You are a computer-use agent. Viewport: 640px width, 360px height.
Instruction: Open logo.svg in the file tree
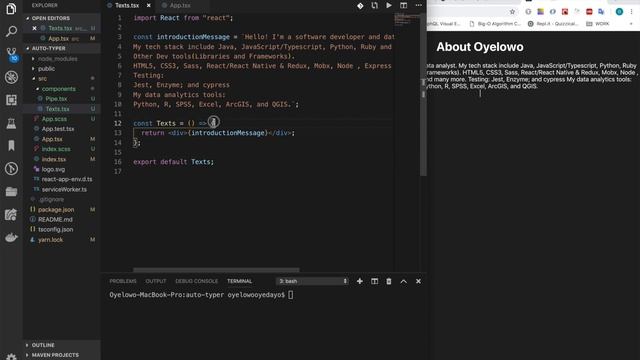[53, 169]
